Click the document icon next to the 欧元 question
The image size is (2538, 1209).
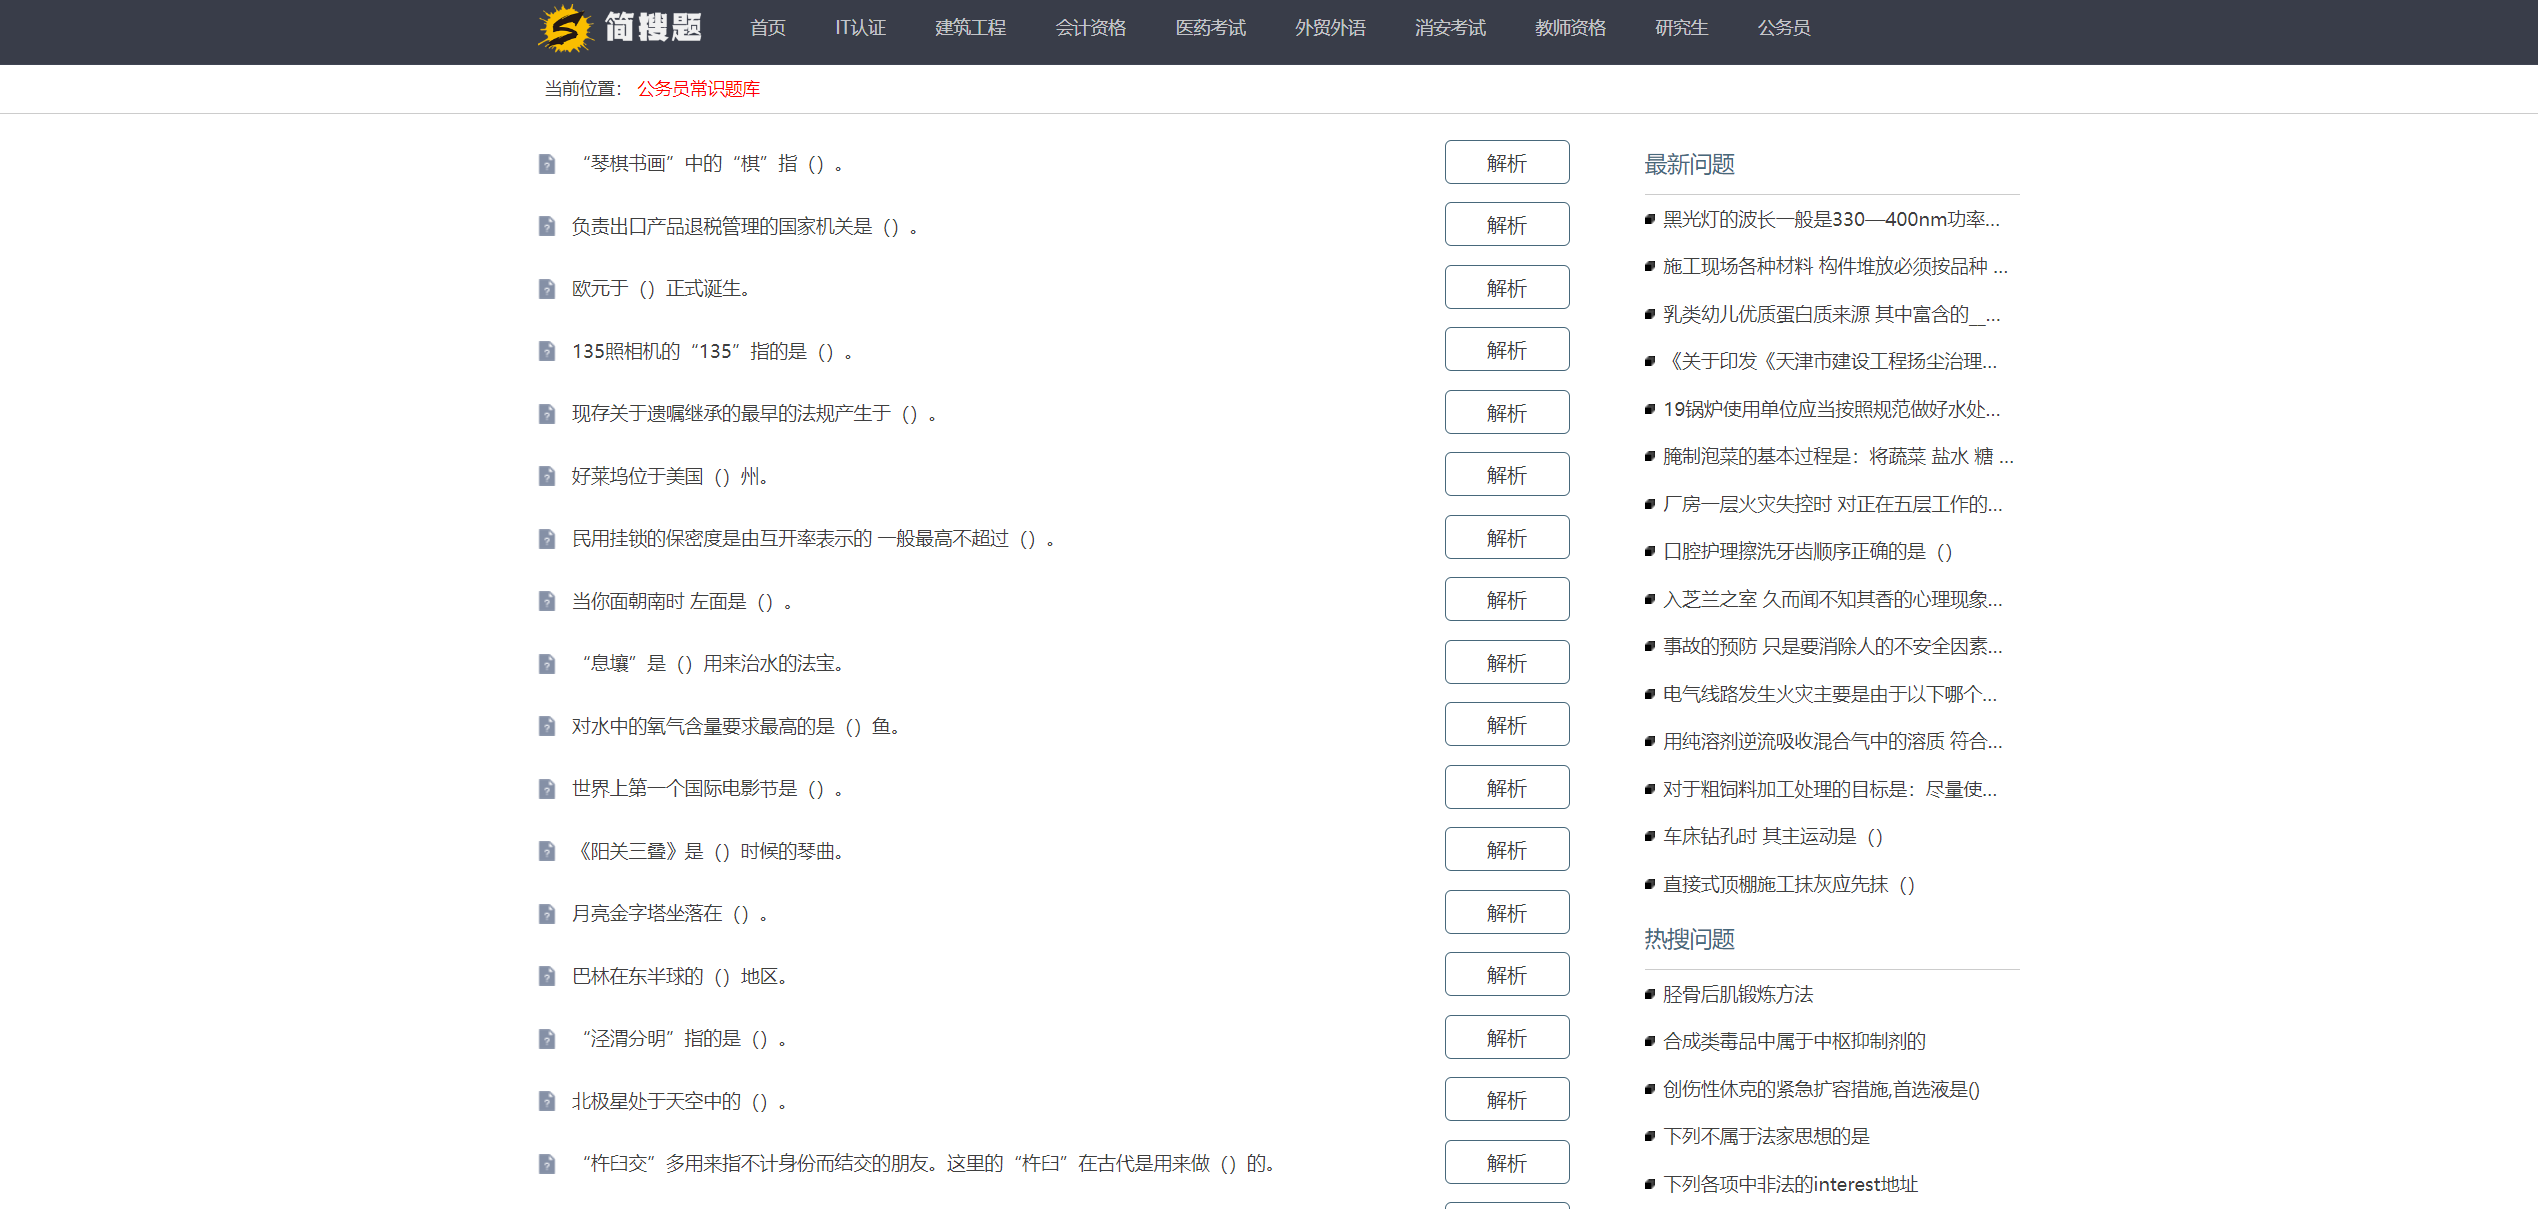547,289
